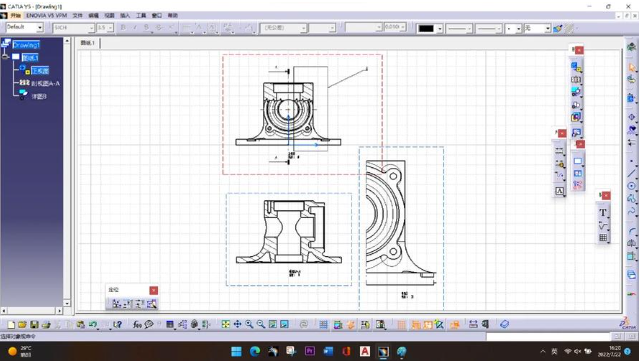Viewport: 639px width, 362px height.
Task: Open the formula f(x) tool
Action: tap(137, 324)
